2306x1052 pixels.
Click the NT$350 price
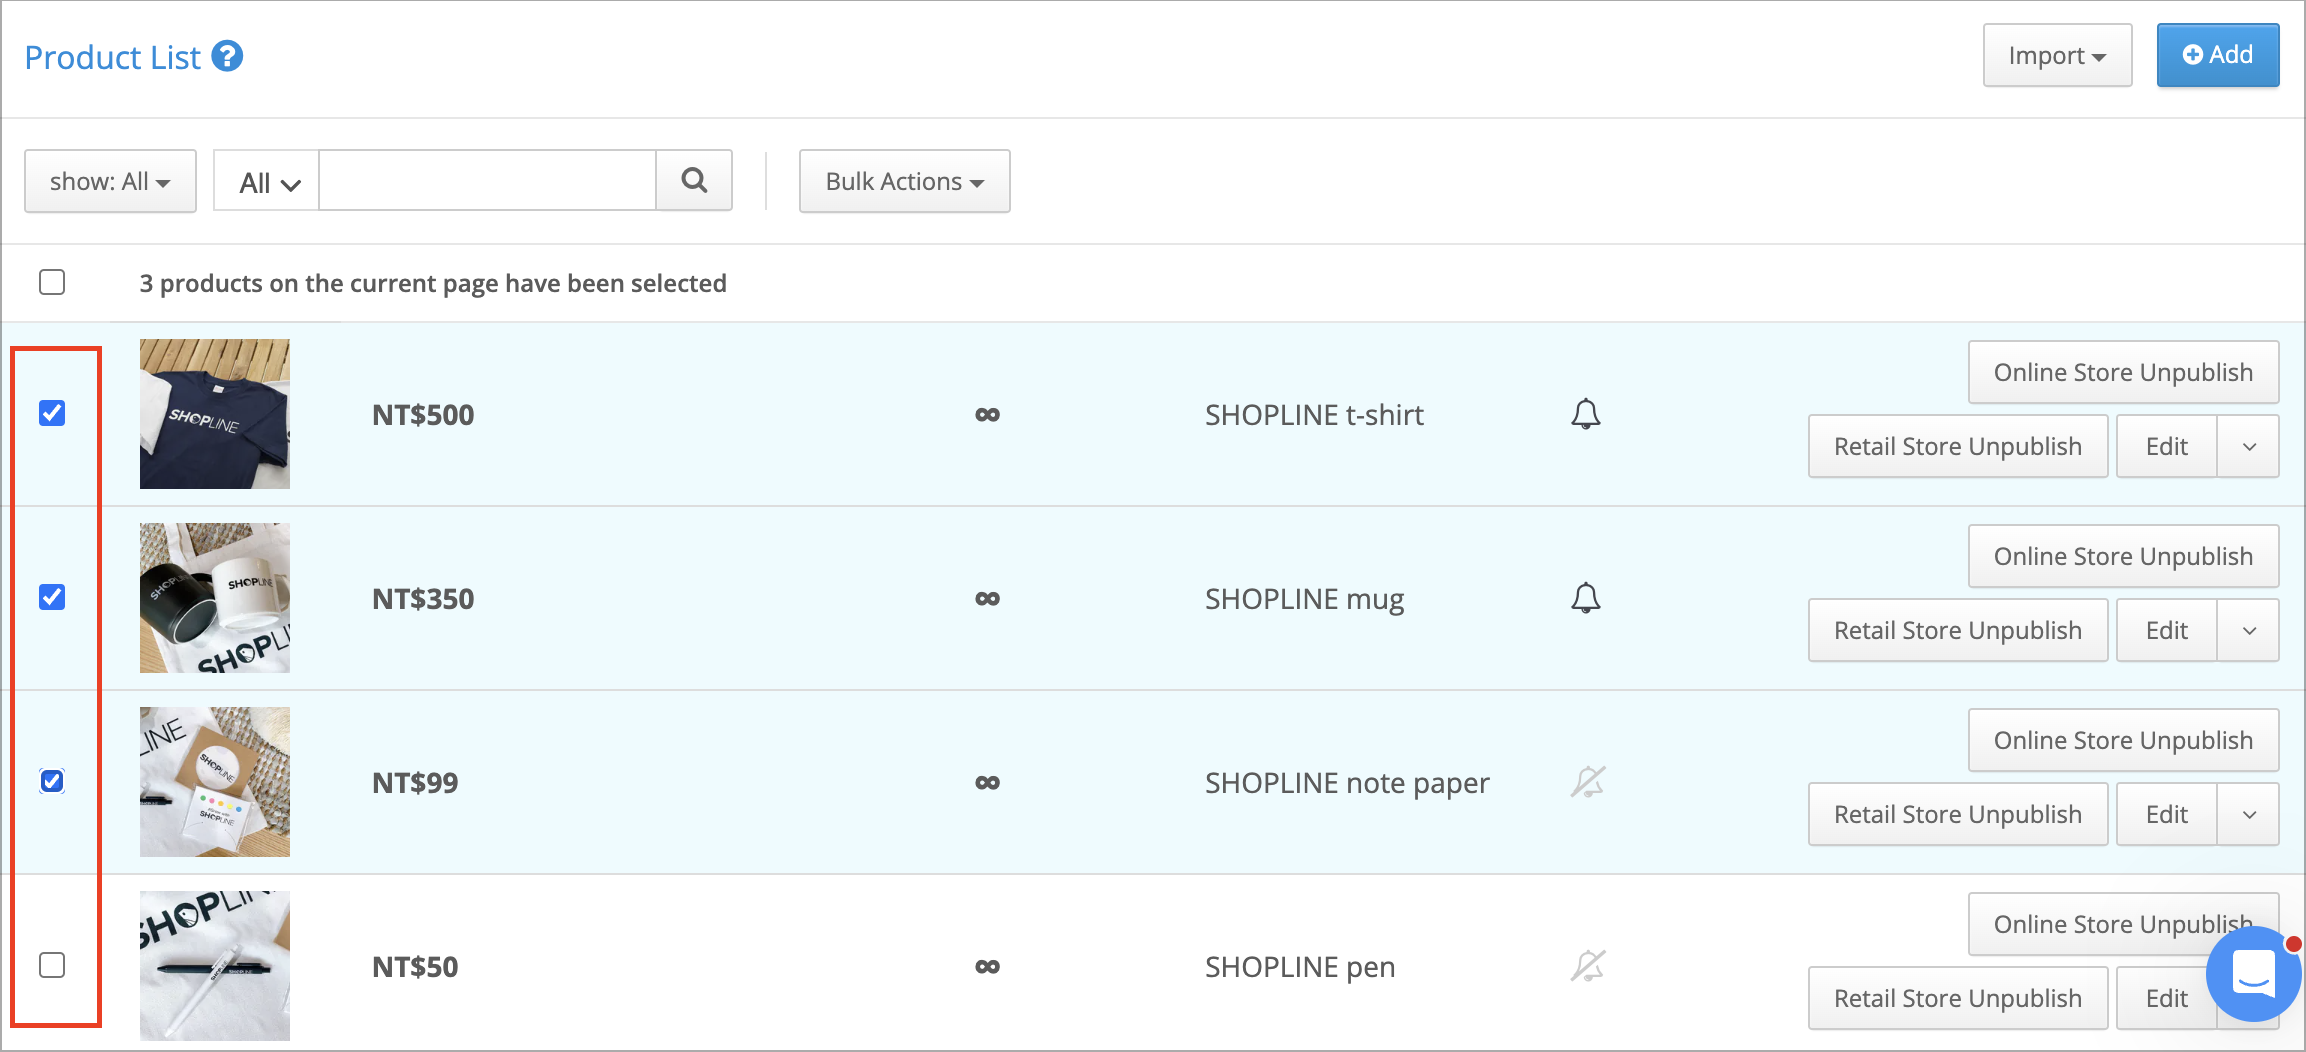(x=423, y=599)
